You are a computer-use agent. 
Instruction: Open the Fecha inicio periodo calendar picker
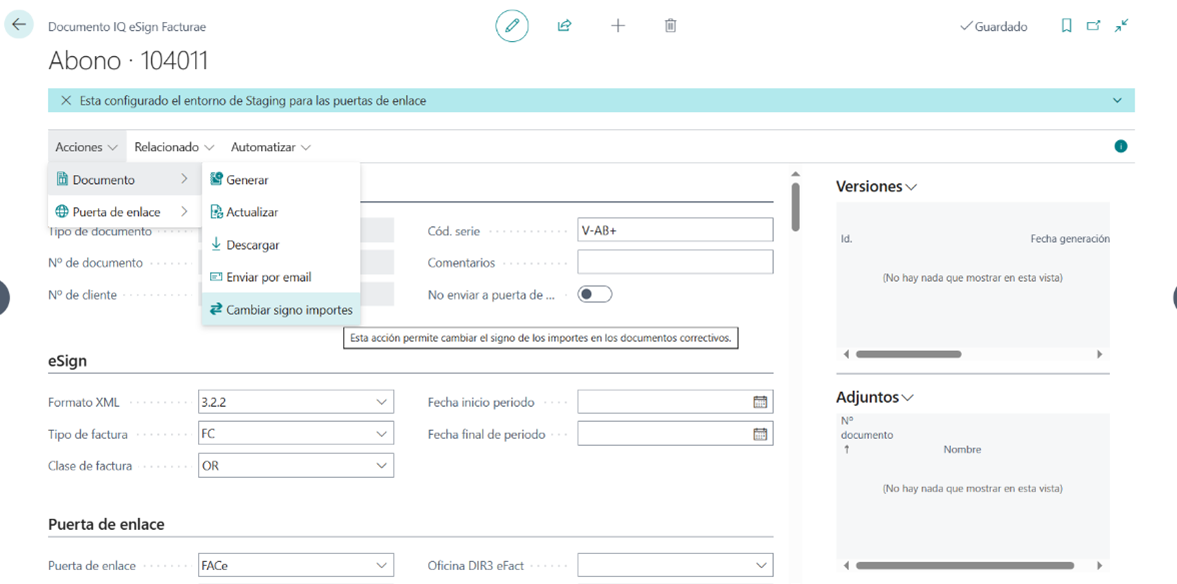tap(760, 402)
